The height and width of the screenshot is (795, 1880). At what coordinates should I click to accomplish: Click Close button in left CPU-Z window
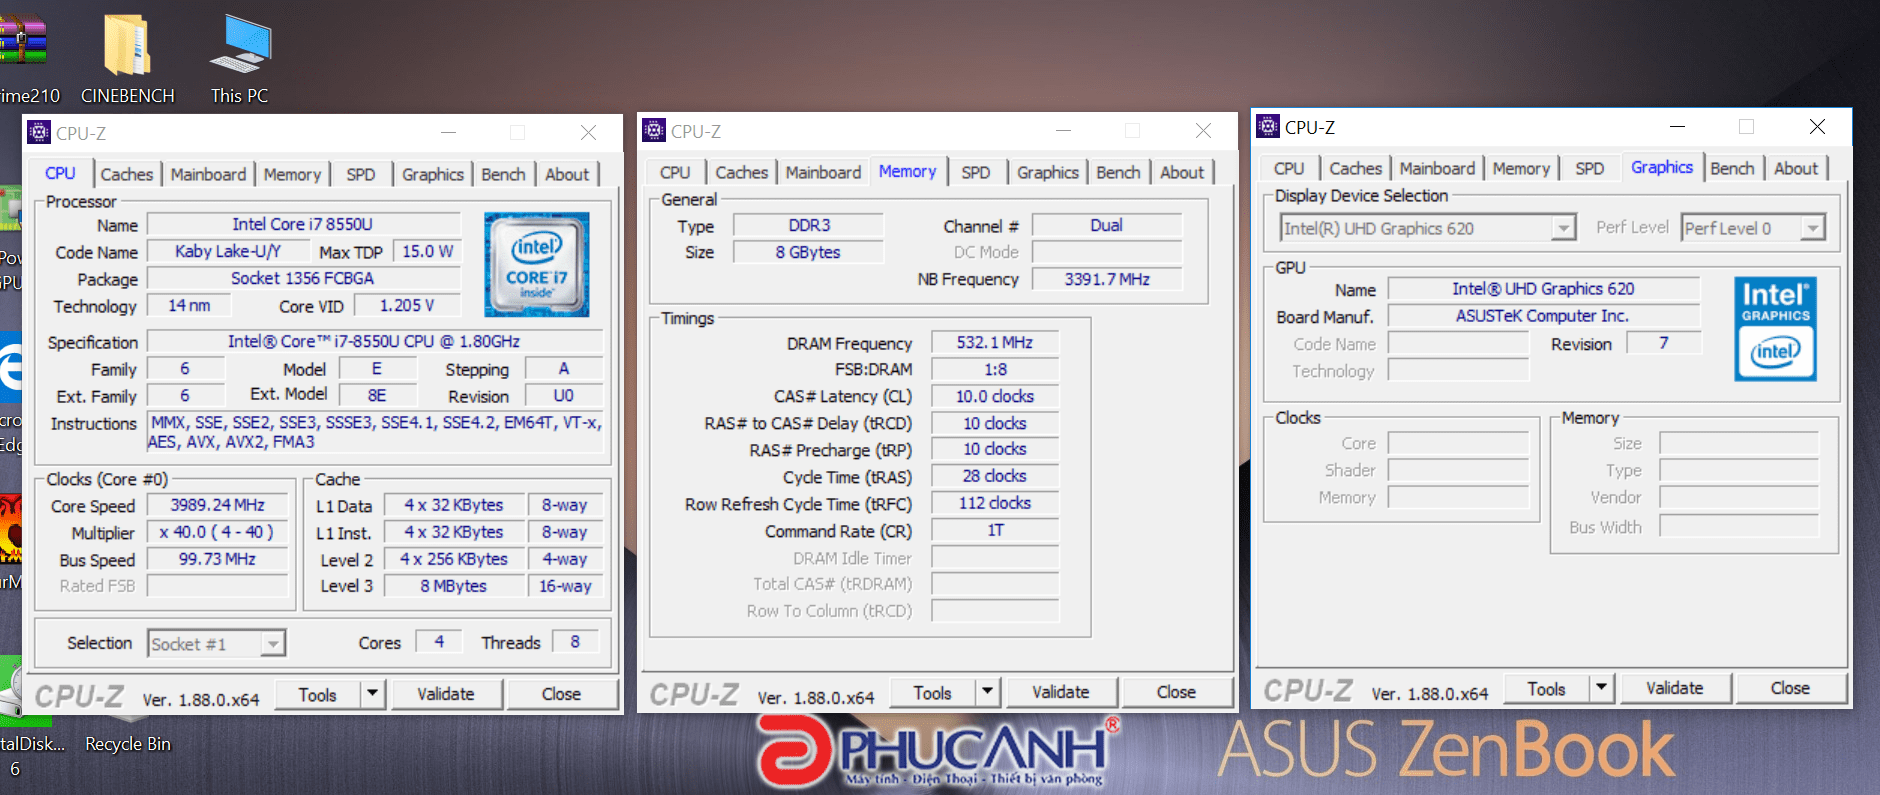point(561,694)
